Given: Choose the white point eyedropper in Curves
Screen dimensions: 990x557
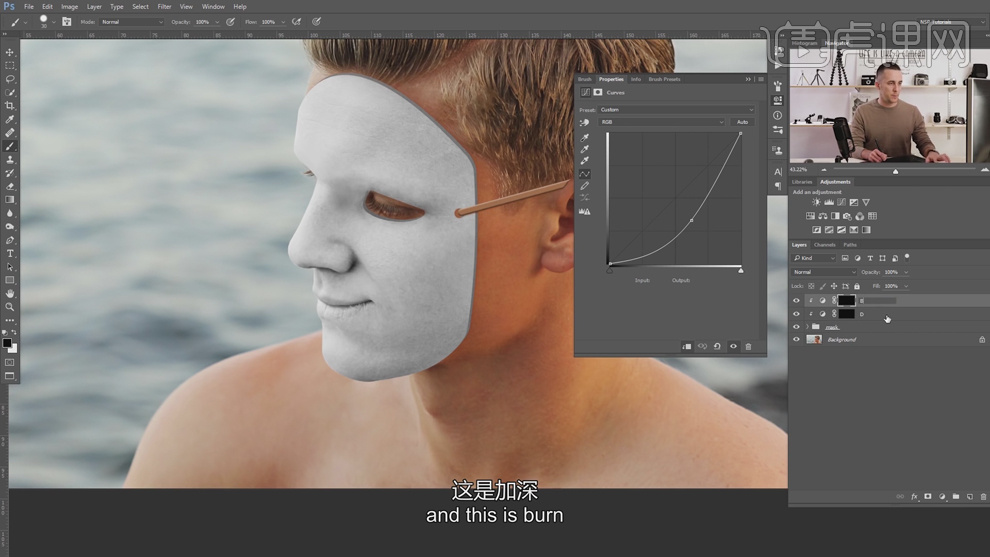Looking at the screenshot, I should coord(585,161).
